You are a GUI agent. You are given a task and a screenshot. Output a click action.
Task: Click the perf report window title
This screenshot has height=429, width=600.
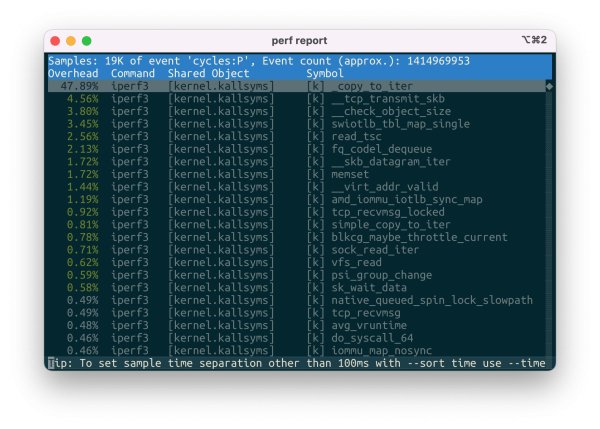[x=300, y=41]
